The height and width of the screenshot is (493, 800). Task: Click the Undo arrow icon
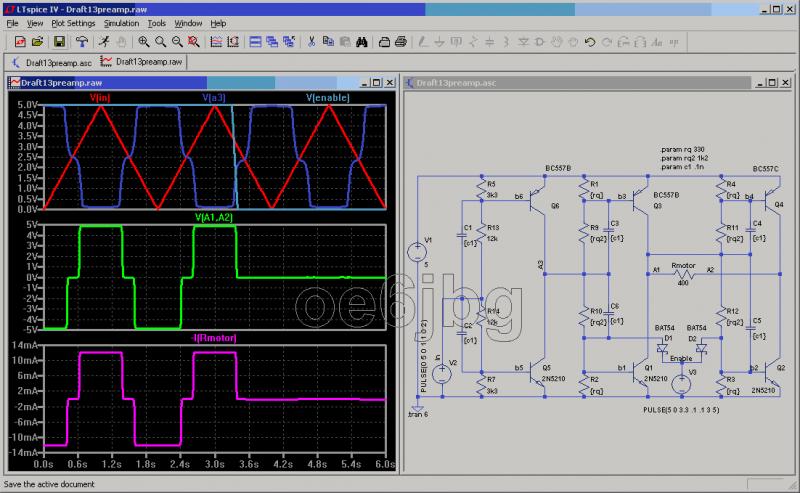tap(590, 42)
